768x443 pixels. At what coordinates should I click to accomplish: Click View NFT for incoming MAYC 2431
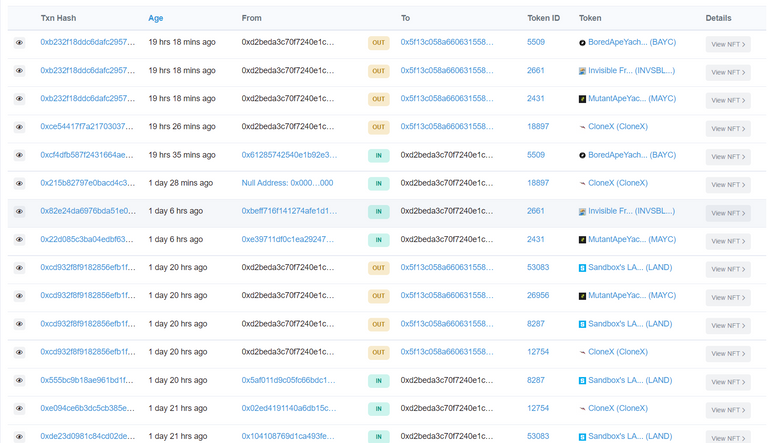point(728,241)
